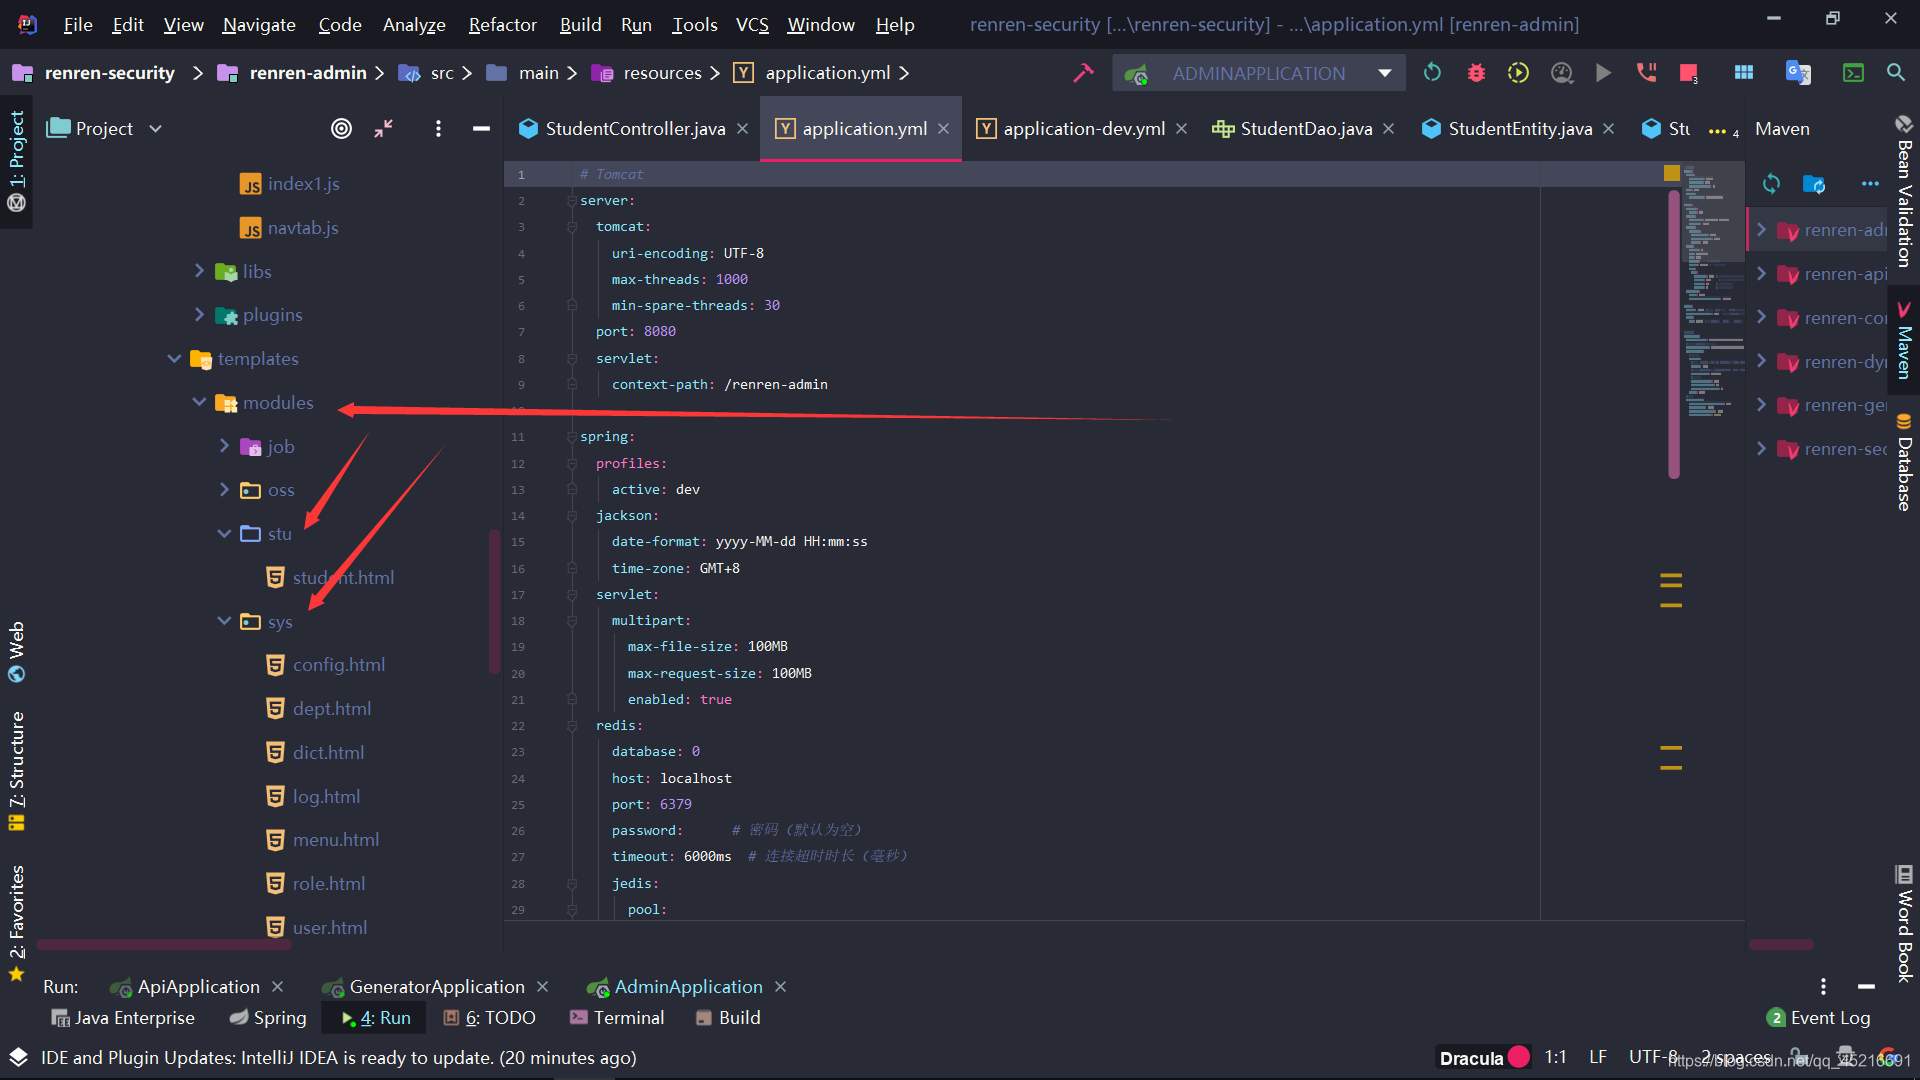The height and width of the screenshot is (1080, 1920).
Task: Minimize the Run tool window
Action: click(x=1866, y=987)
